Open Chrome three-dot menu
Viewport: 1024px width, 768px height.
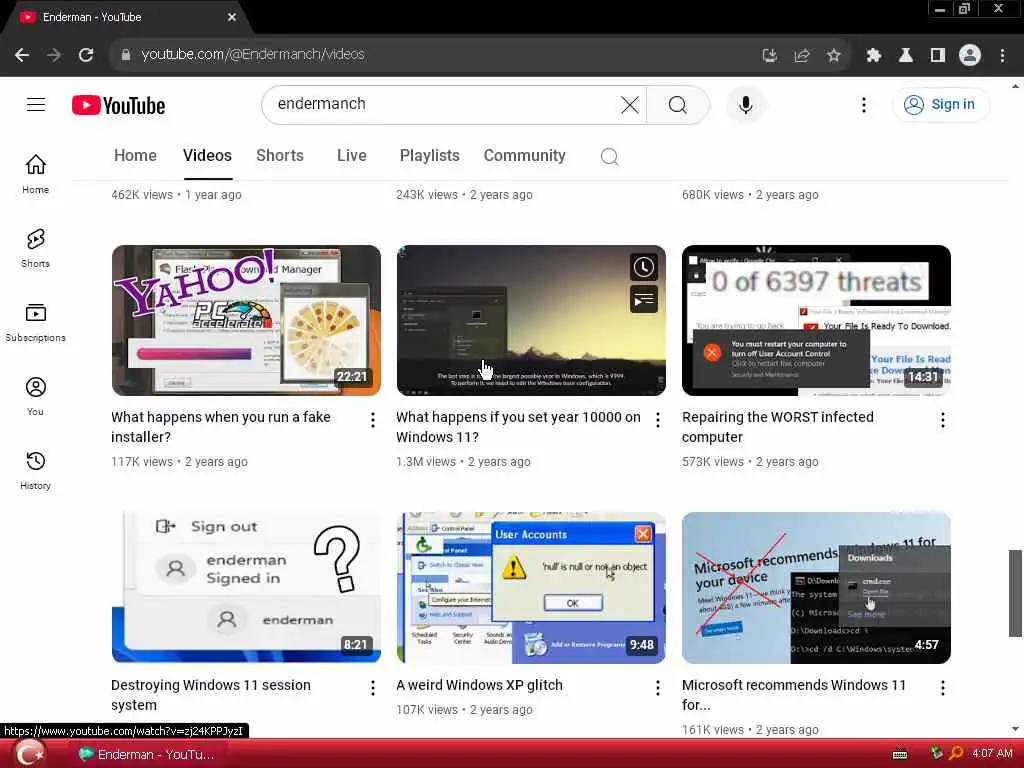[x=1002, y=56]
